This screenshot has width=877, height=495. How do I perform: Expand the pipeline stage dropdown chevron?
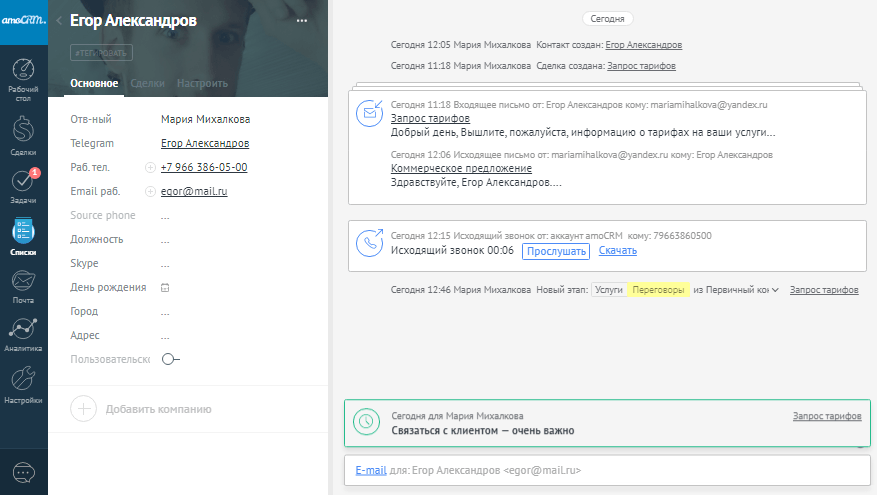[775, 290]
